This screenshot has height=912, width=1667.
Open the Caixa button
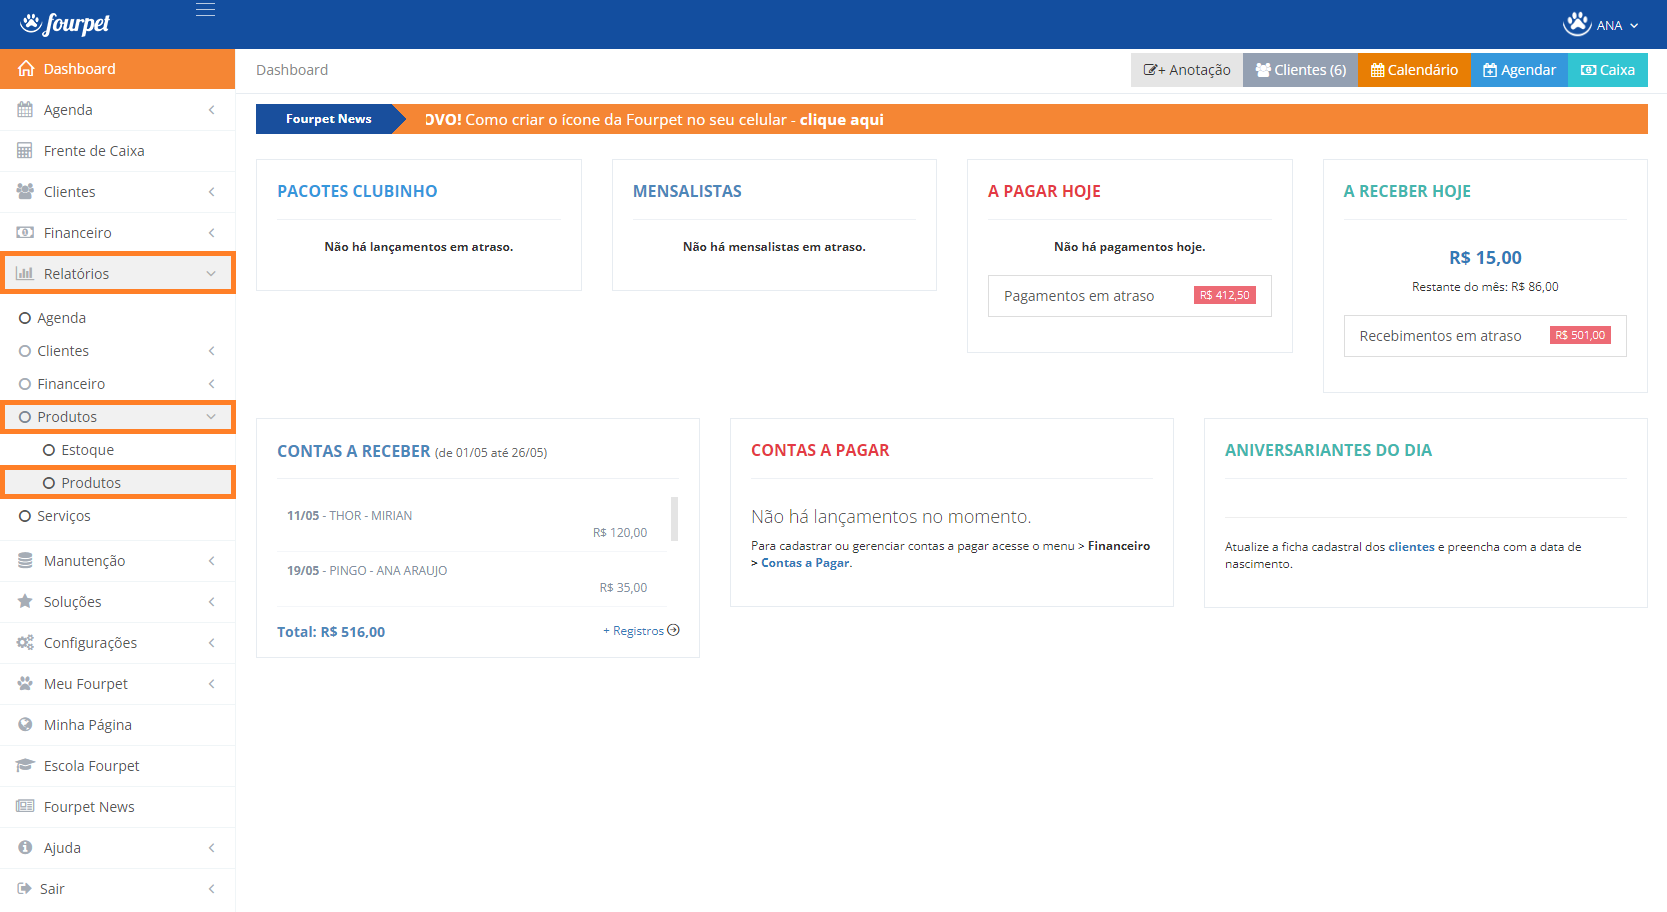click(x=1608, y=70)
